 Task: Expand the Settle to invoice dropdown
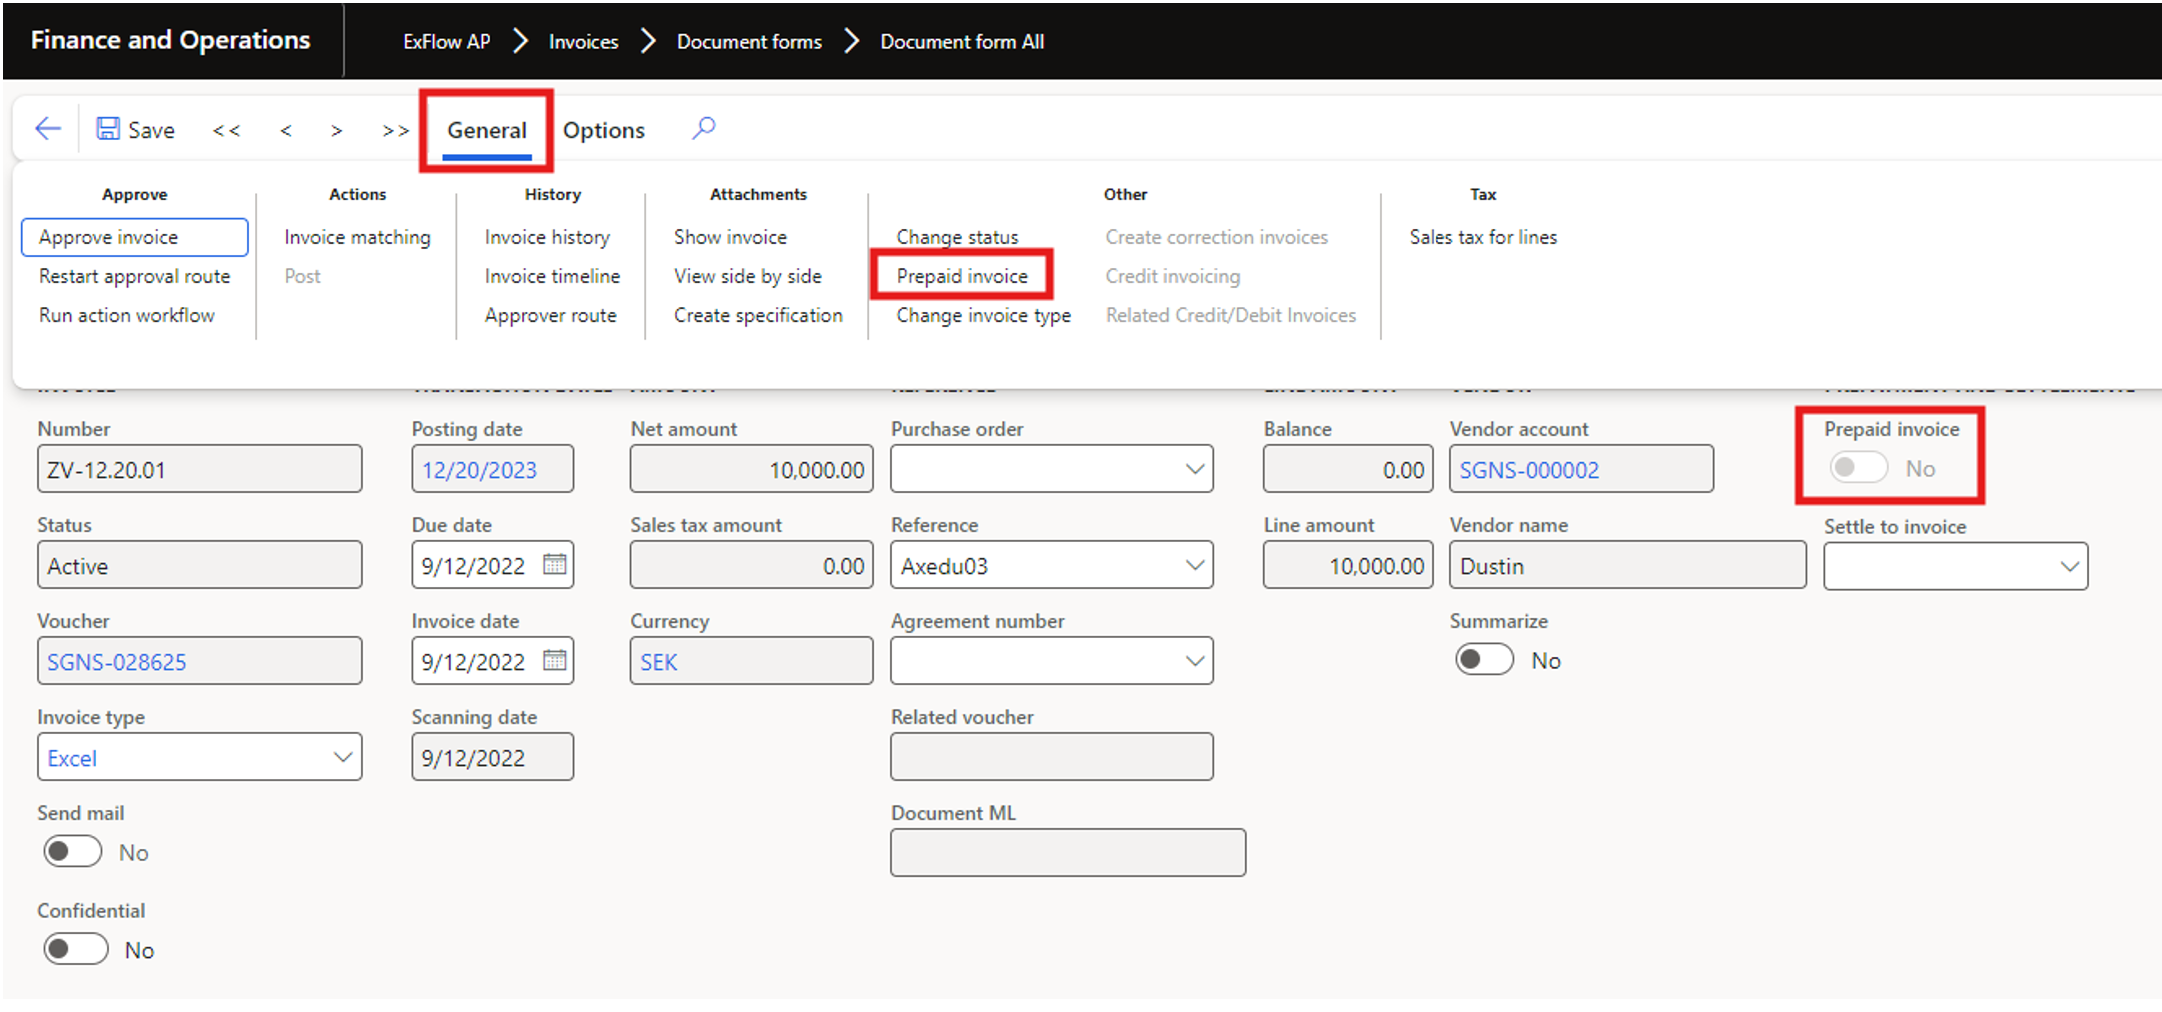[2069, 567]
